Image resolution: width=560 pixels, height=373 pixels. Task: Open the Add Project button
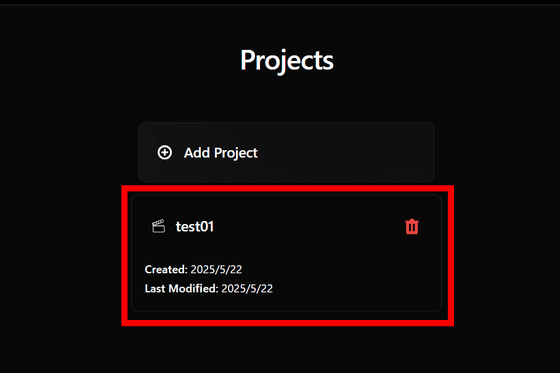[x=286, y=153]
